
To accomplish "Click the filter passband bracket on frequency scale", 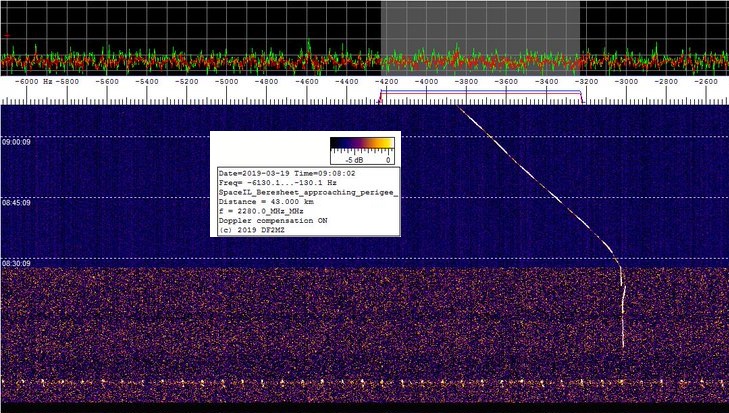I will click(481, 96).
